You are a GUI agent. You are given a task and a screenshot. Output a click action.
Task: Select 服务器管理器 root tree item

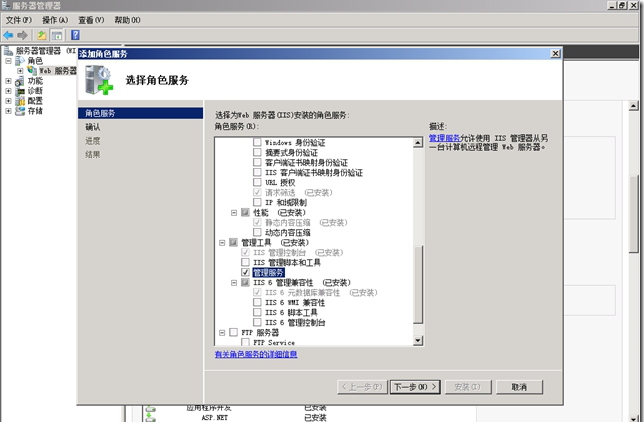click(45, 51)
